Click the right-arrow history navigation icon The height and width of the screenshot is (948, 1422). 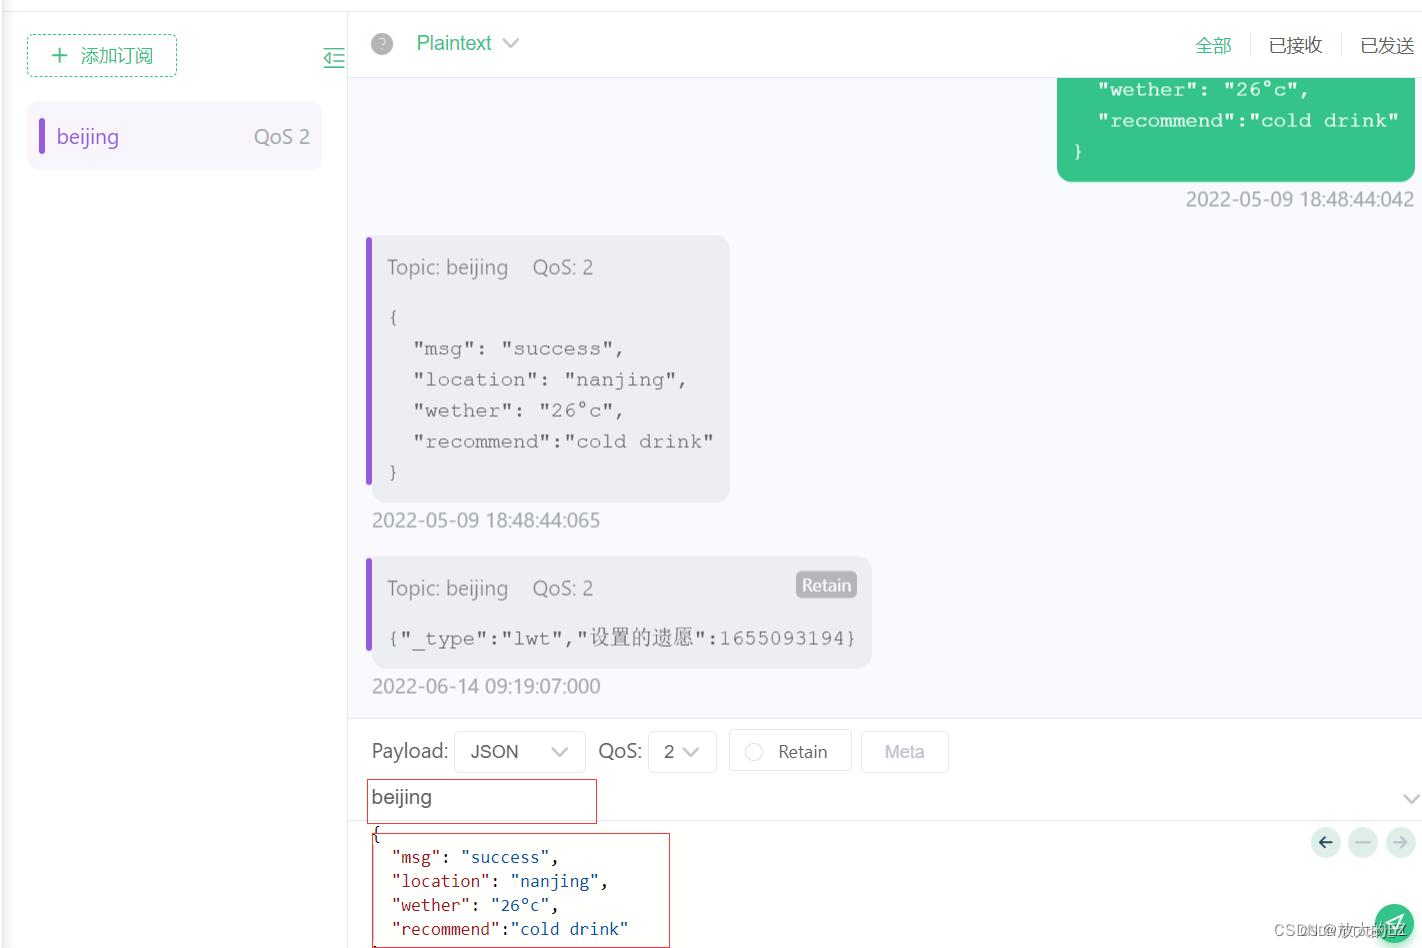click(1400, 842)
